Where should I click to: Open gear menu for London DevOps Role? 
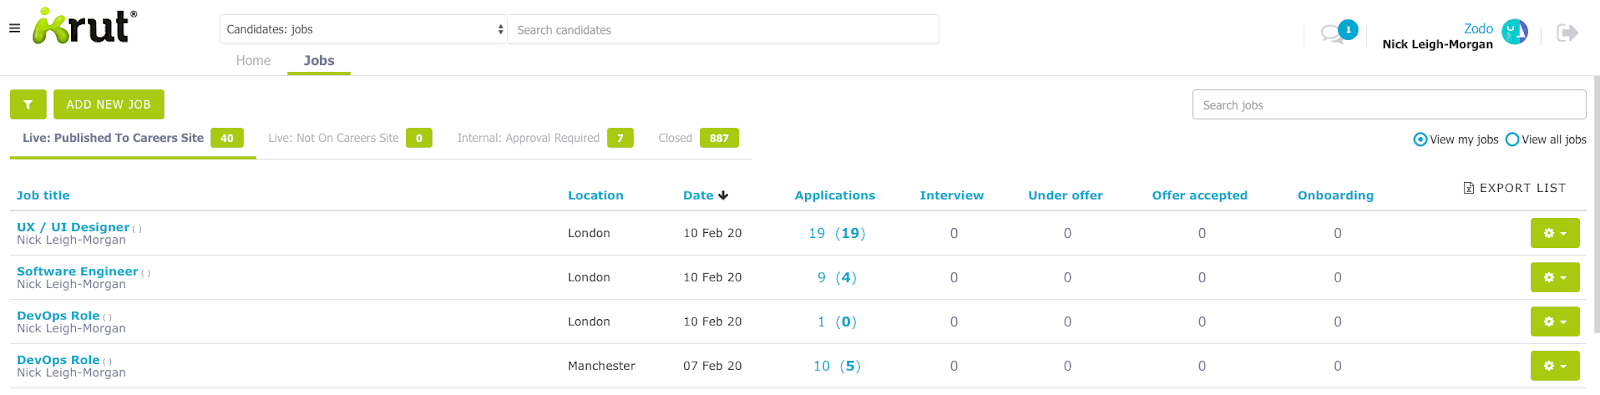point(1555,321)
